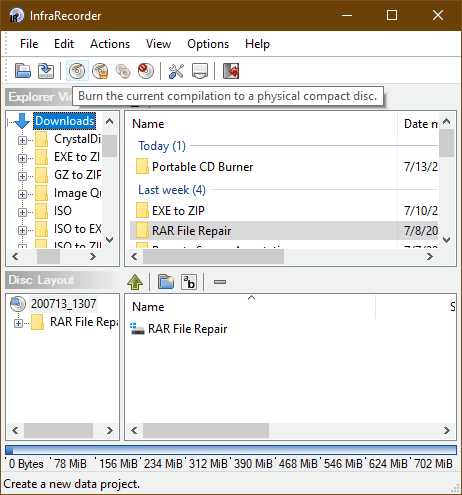
Task: Select project 200713_1307 in disc layout
Action: click(x=63, y=304)
